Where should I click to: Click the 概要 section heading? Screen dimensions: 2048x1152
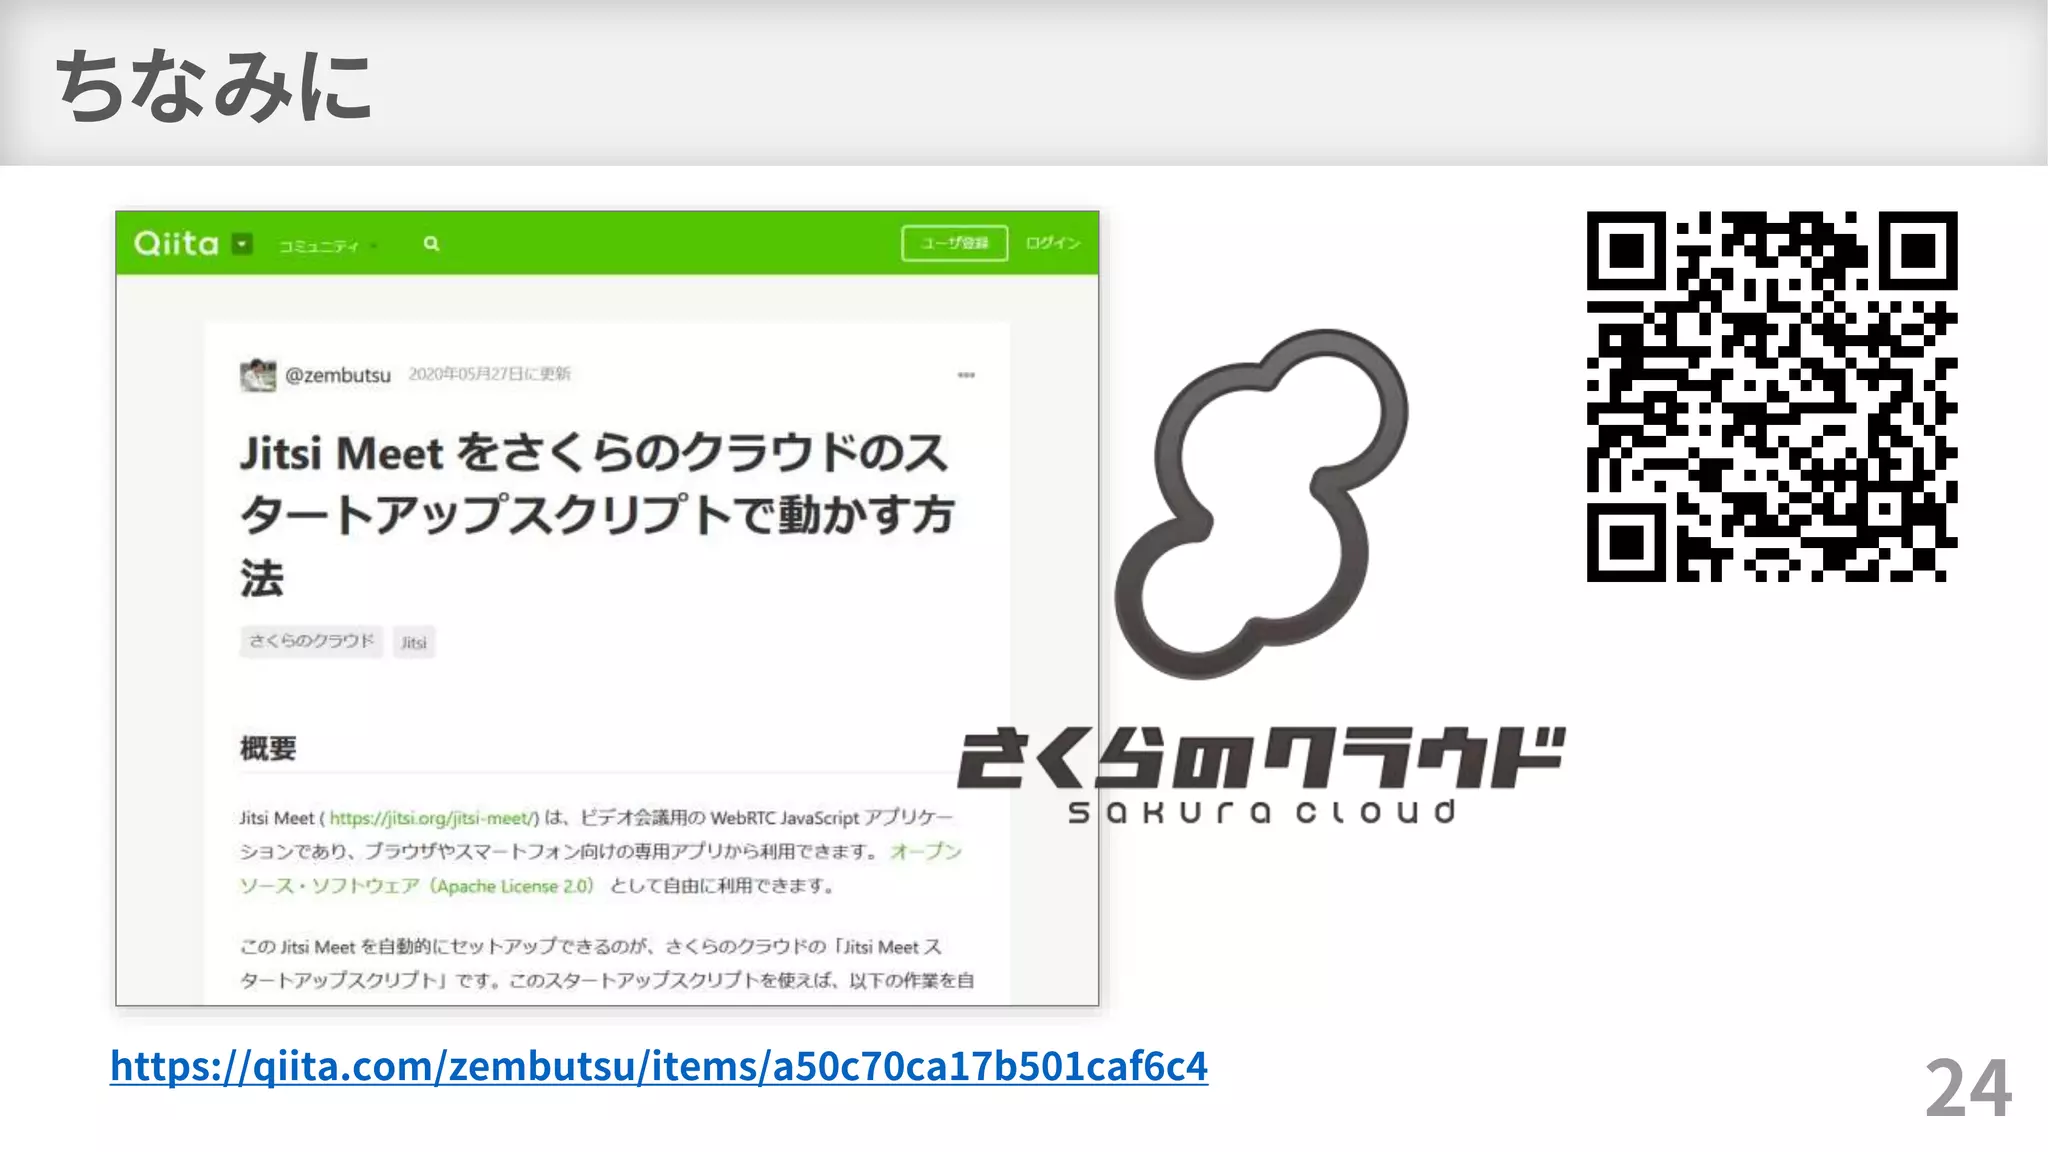[x=268, y=748]
